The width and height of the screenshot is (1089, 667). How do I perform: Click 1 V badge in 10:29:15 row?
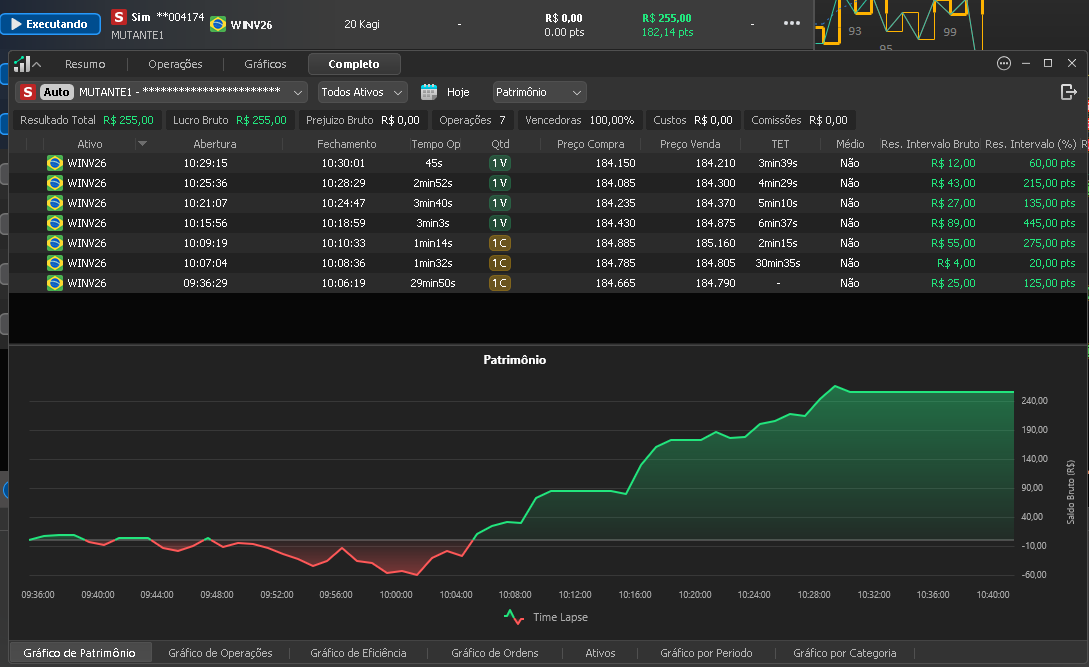(499, 163)
